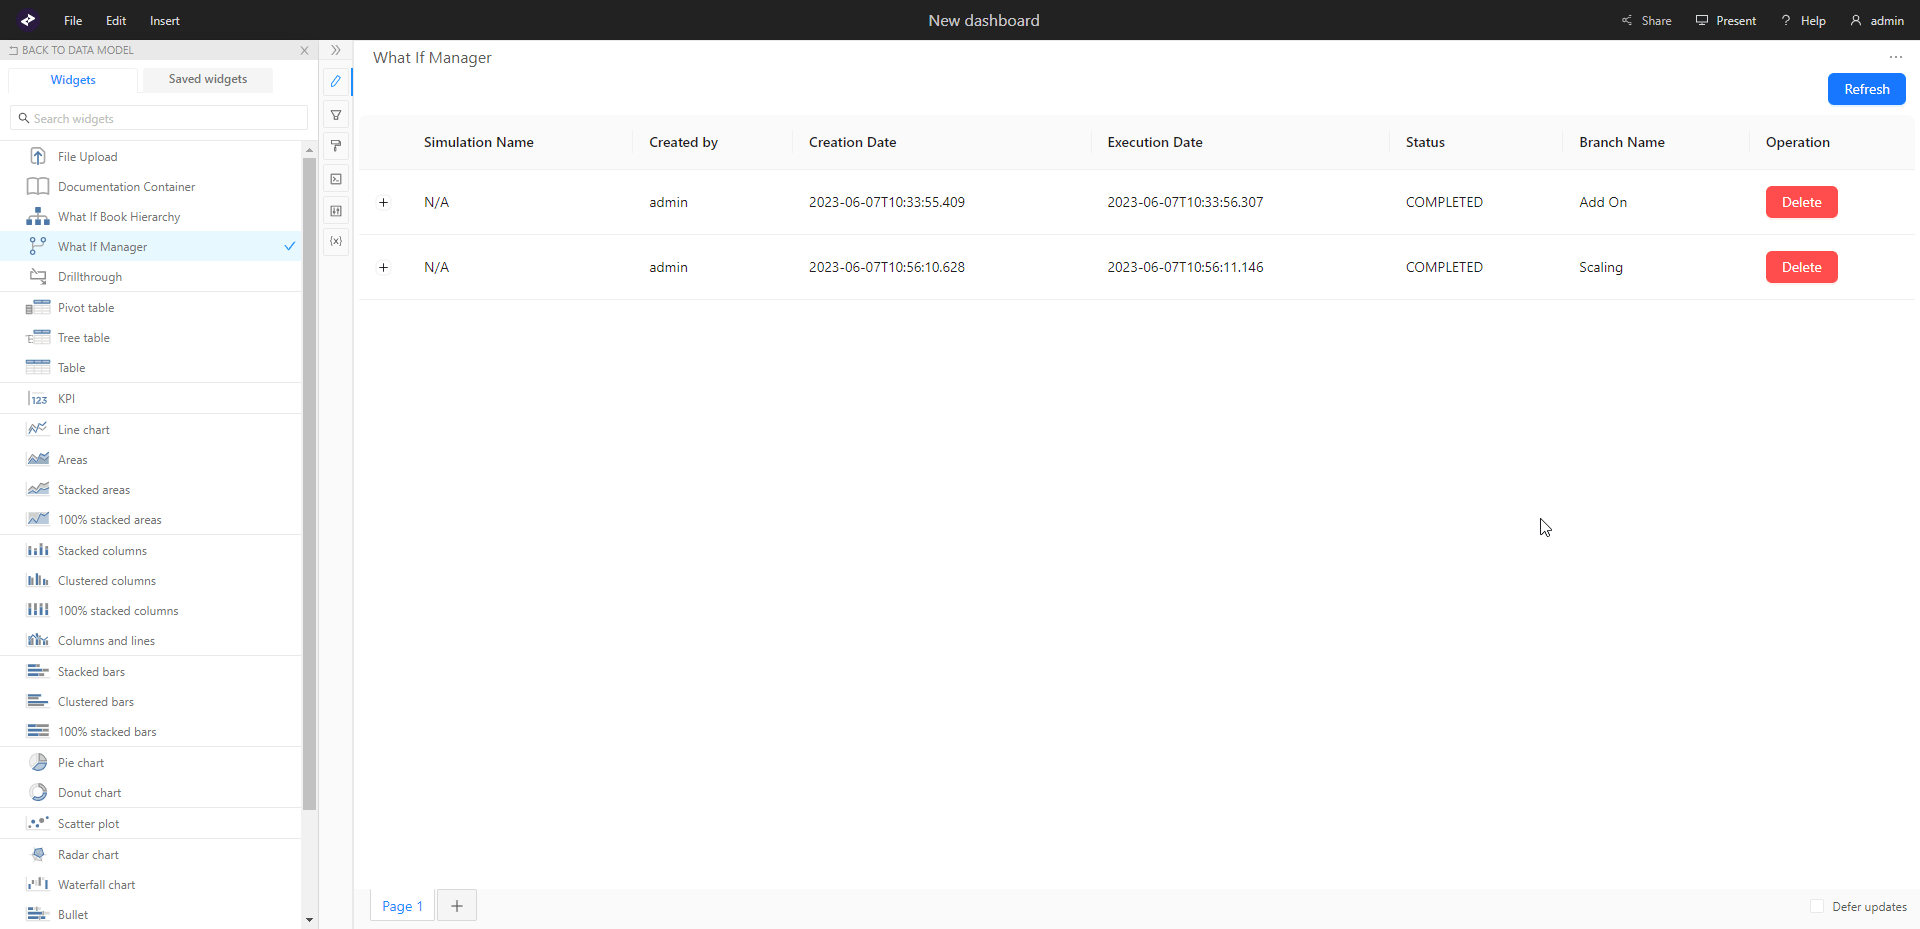
Task: Open the sliders settings panel icon
Action: [x=336, y=211]
